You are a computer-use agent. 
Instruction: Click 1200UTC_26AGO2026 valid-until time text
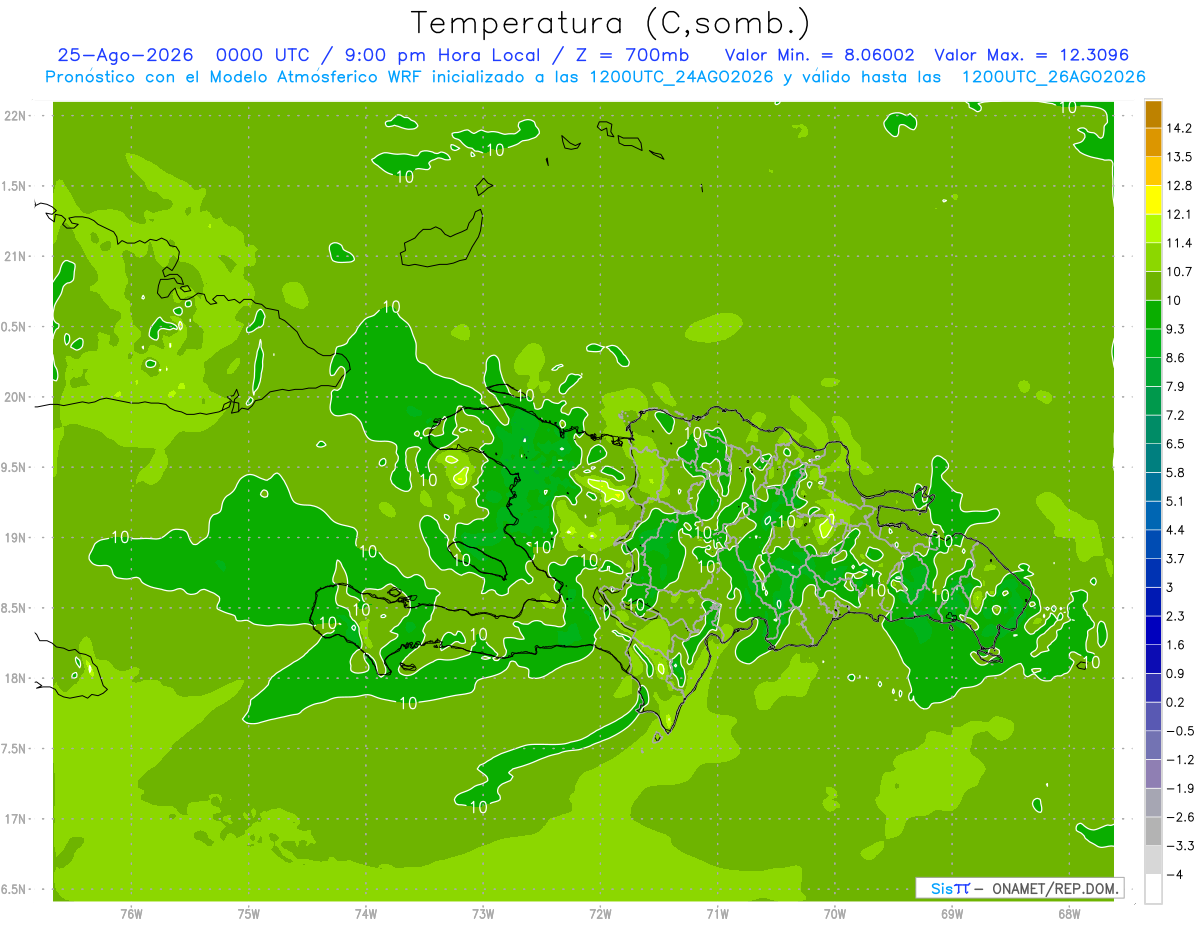pos(1053,77)
